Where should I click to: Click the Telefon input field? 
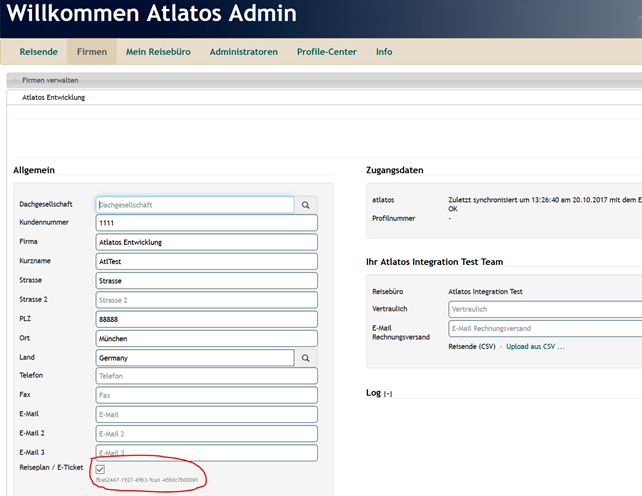click(x=206, y=376)
